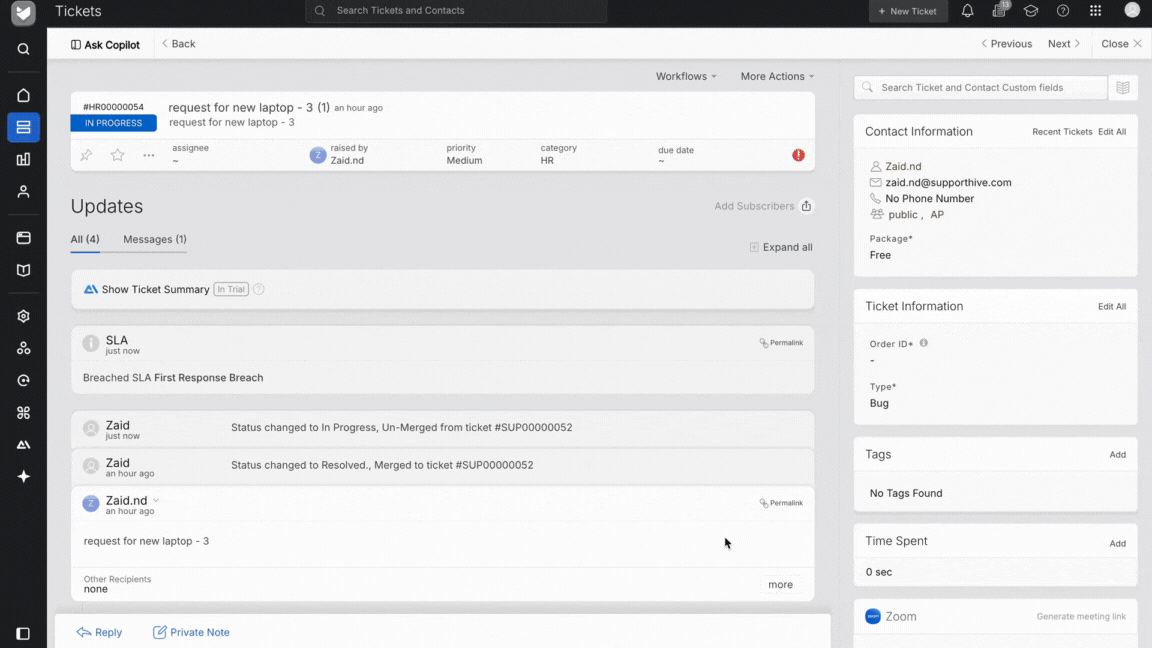Viewport: 1152px width, 648px height.
Task: Show more recipients details
Action: click(780, 585)
